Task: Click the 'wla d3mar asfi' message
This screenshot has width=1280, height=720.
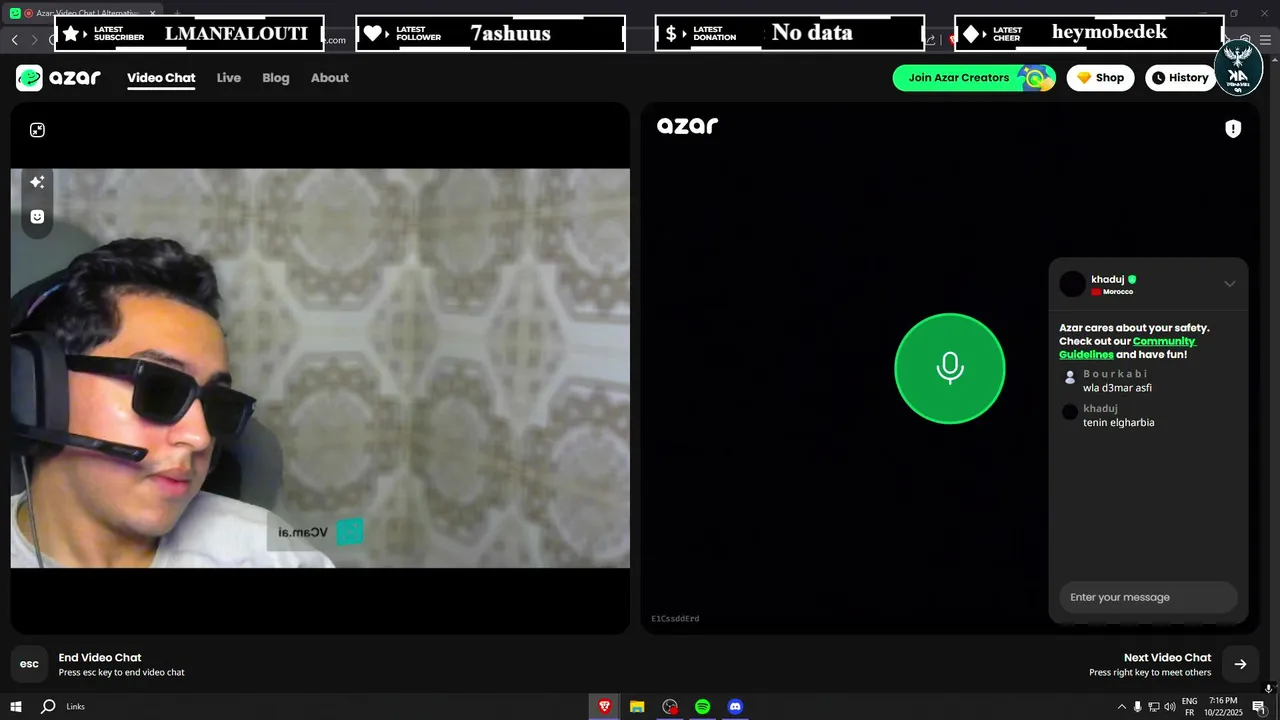Action: point(1118,388)
